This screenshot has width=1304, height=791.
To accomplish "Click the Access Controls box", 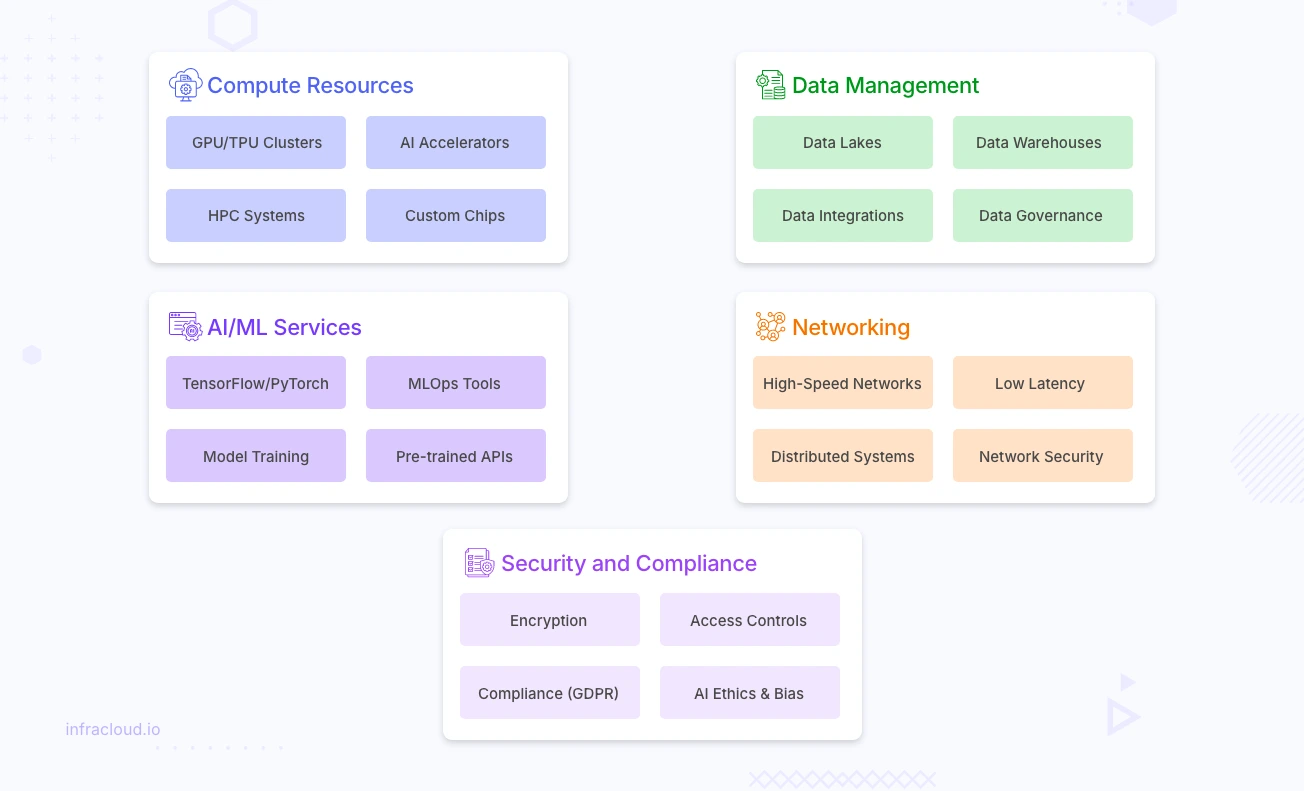I will (750, 620).
